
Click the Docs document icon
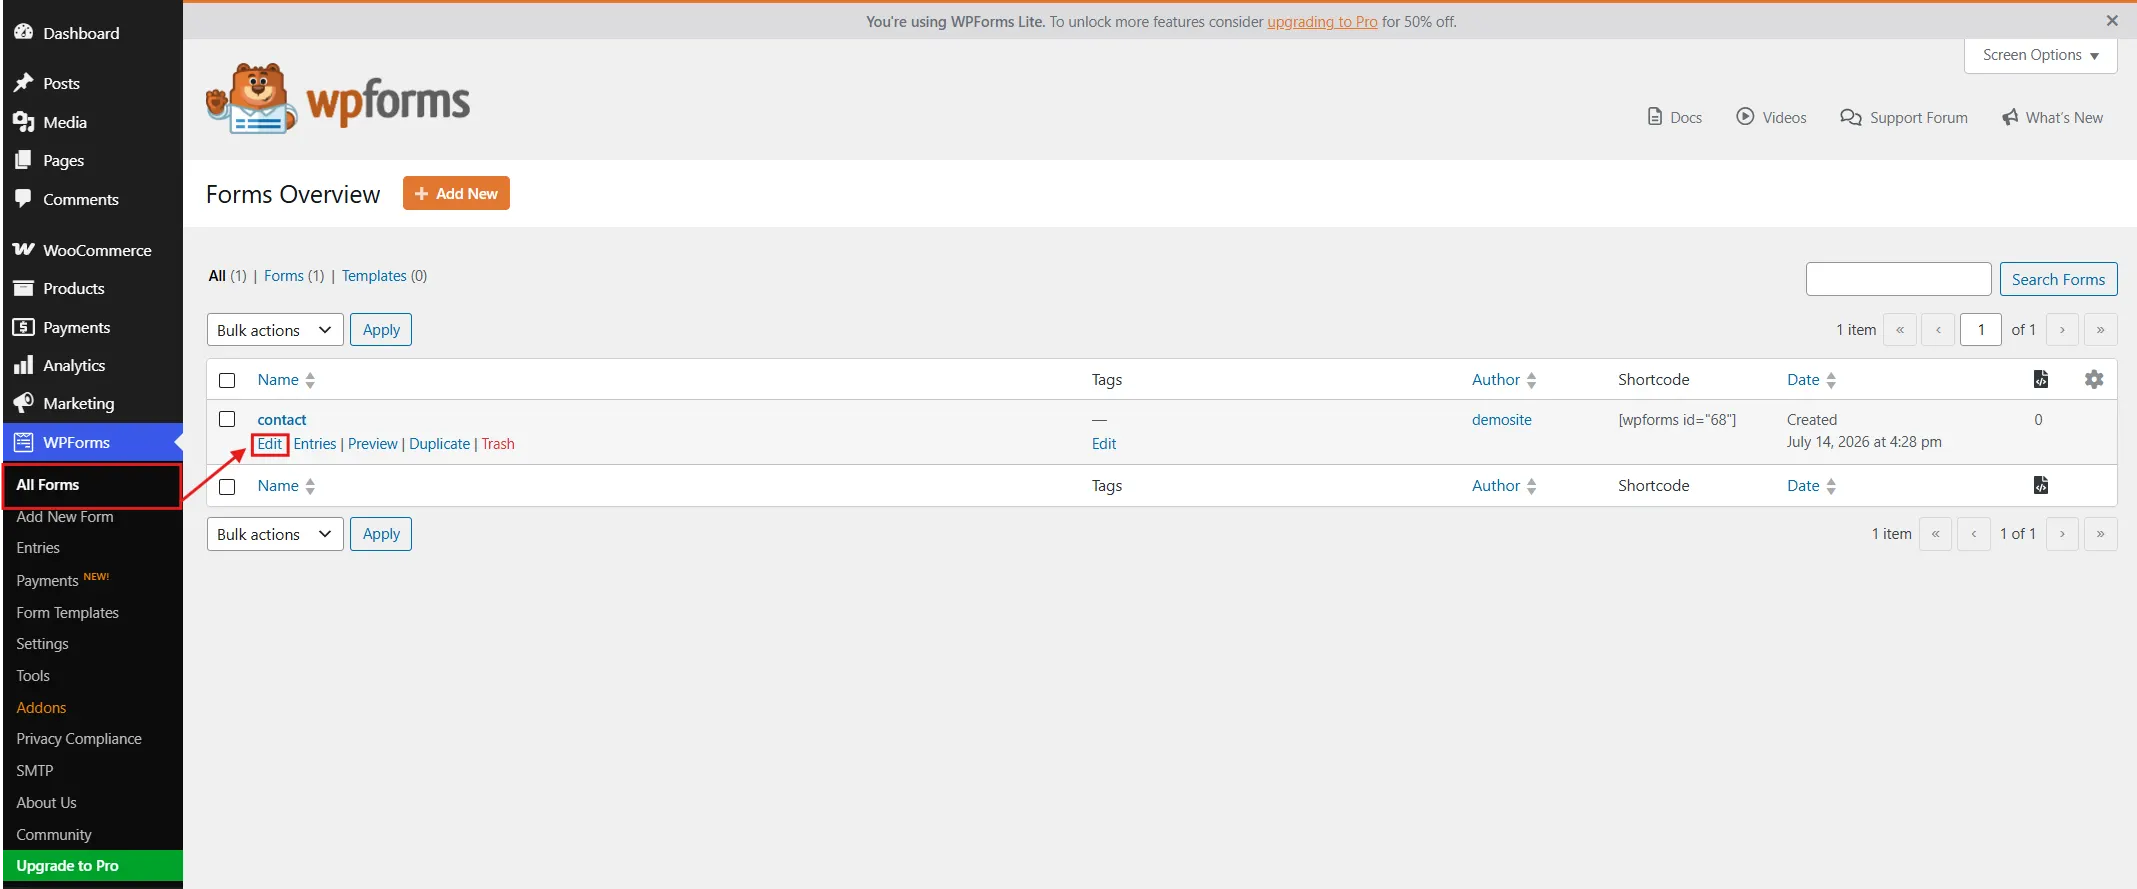pyautogui.click(x=1655, y=117)
